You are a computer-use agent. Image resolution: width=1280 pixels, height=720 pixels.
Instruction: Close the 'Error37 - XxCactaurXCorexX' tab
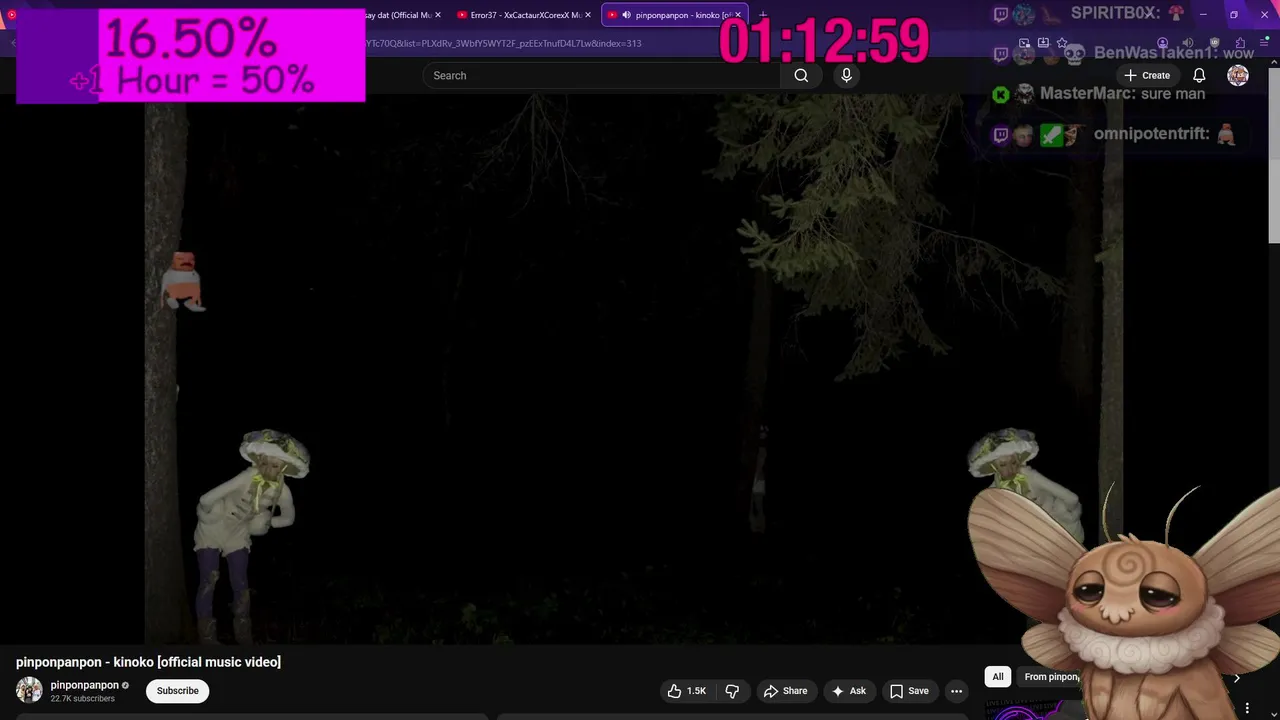coord(588,15)
